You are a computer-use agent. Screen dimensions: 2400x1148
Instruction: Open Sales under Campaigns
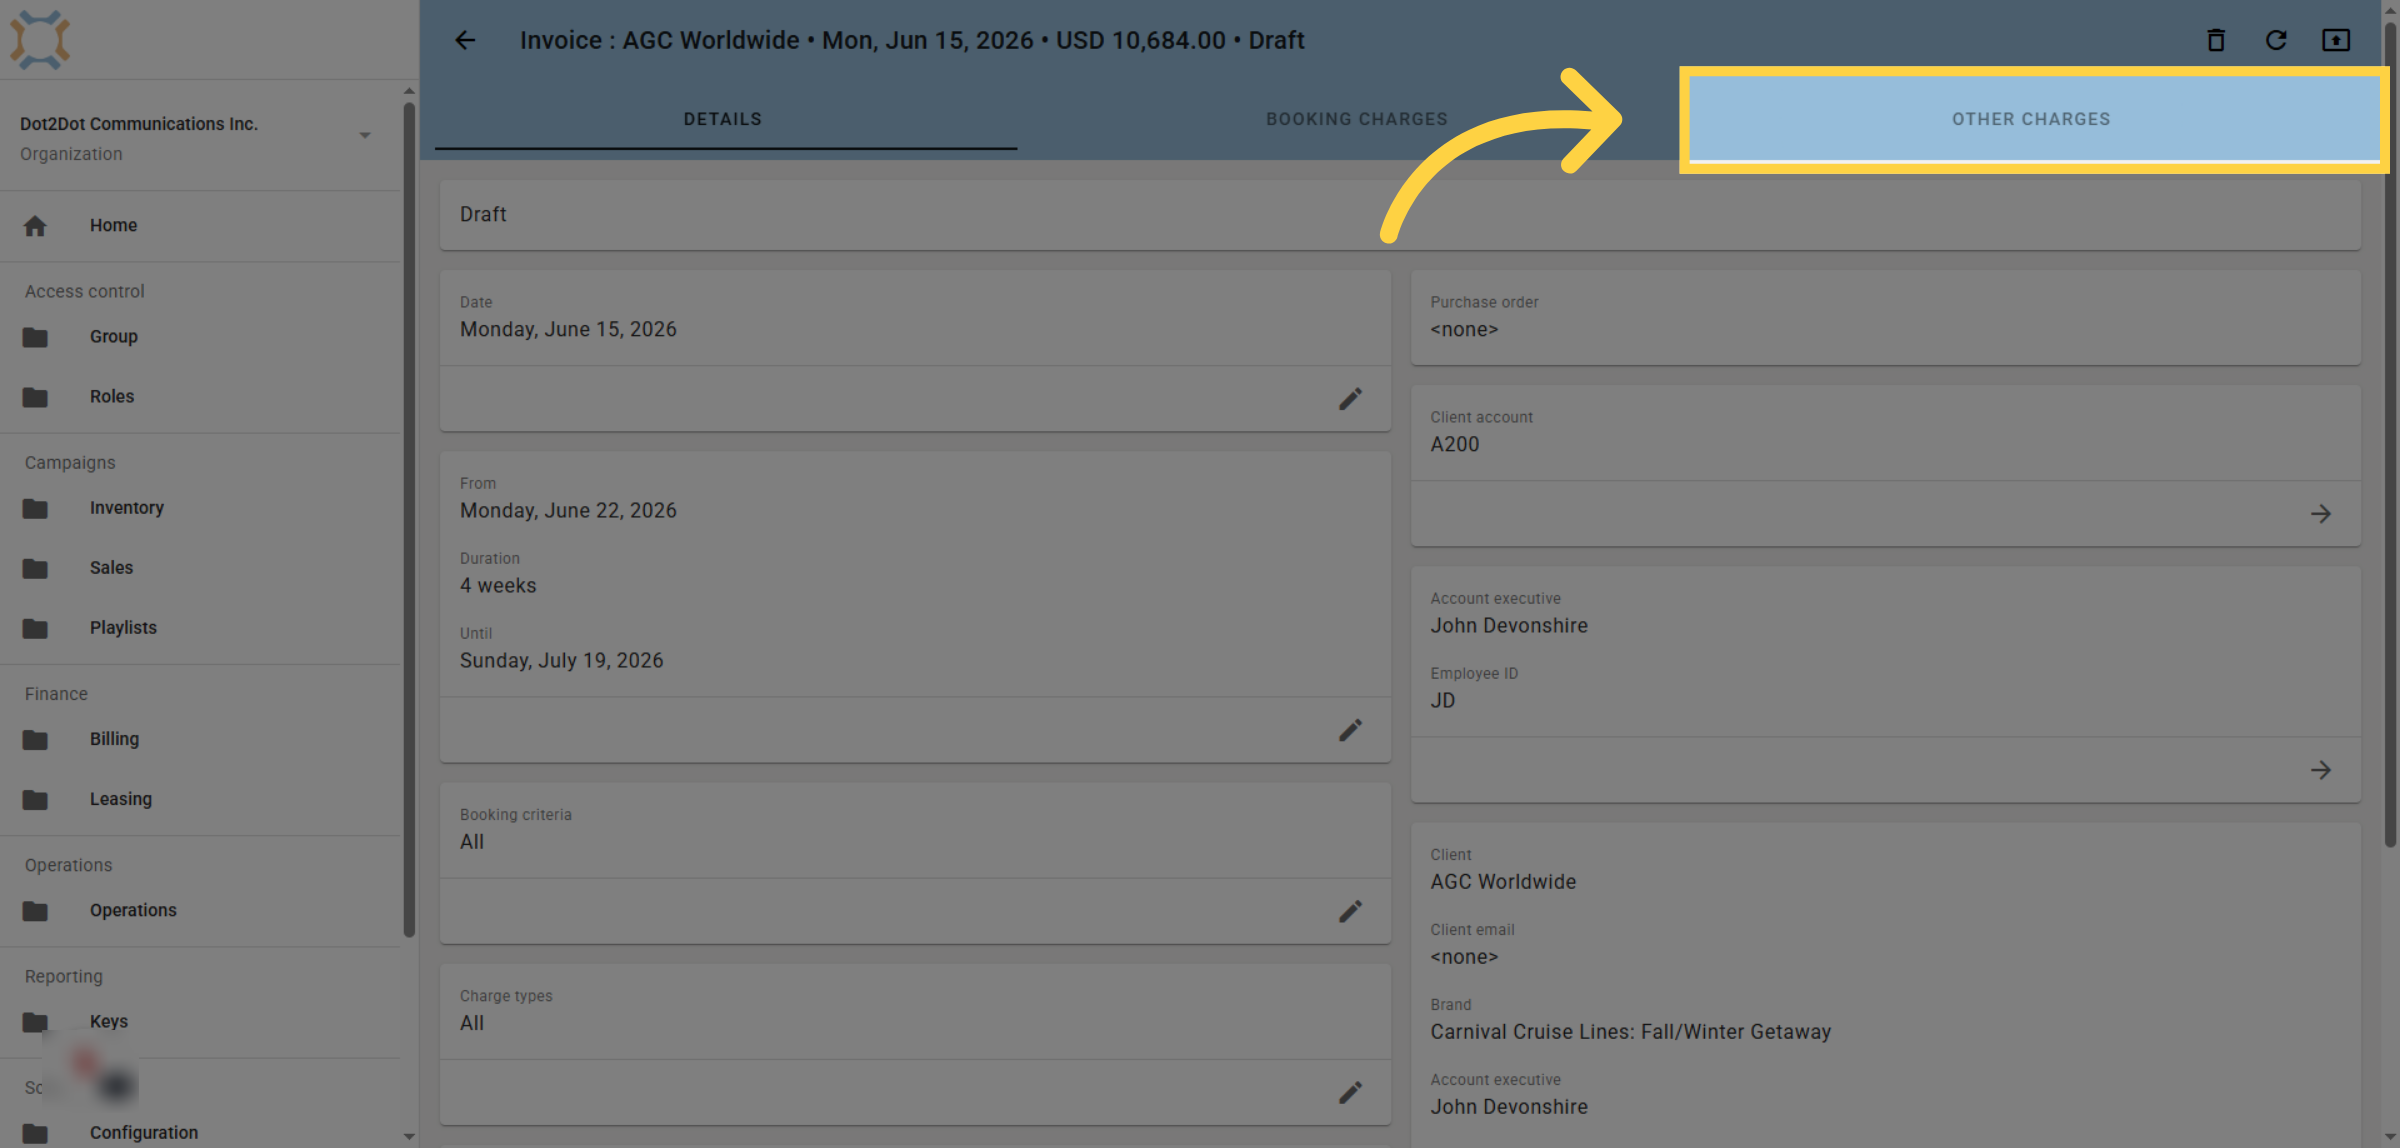[x=111, y=568]
